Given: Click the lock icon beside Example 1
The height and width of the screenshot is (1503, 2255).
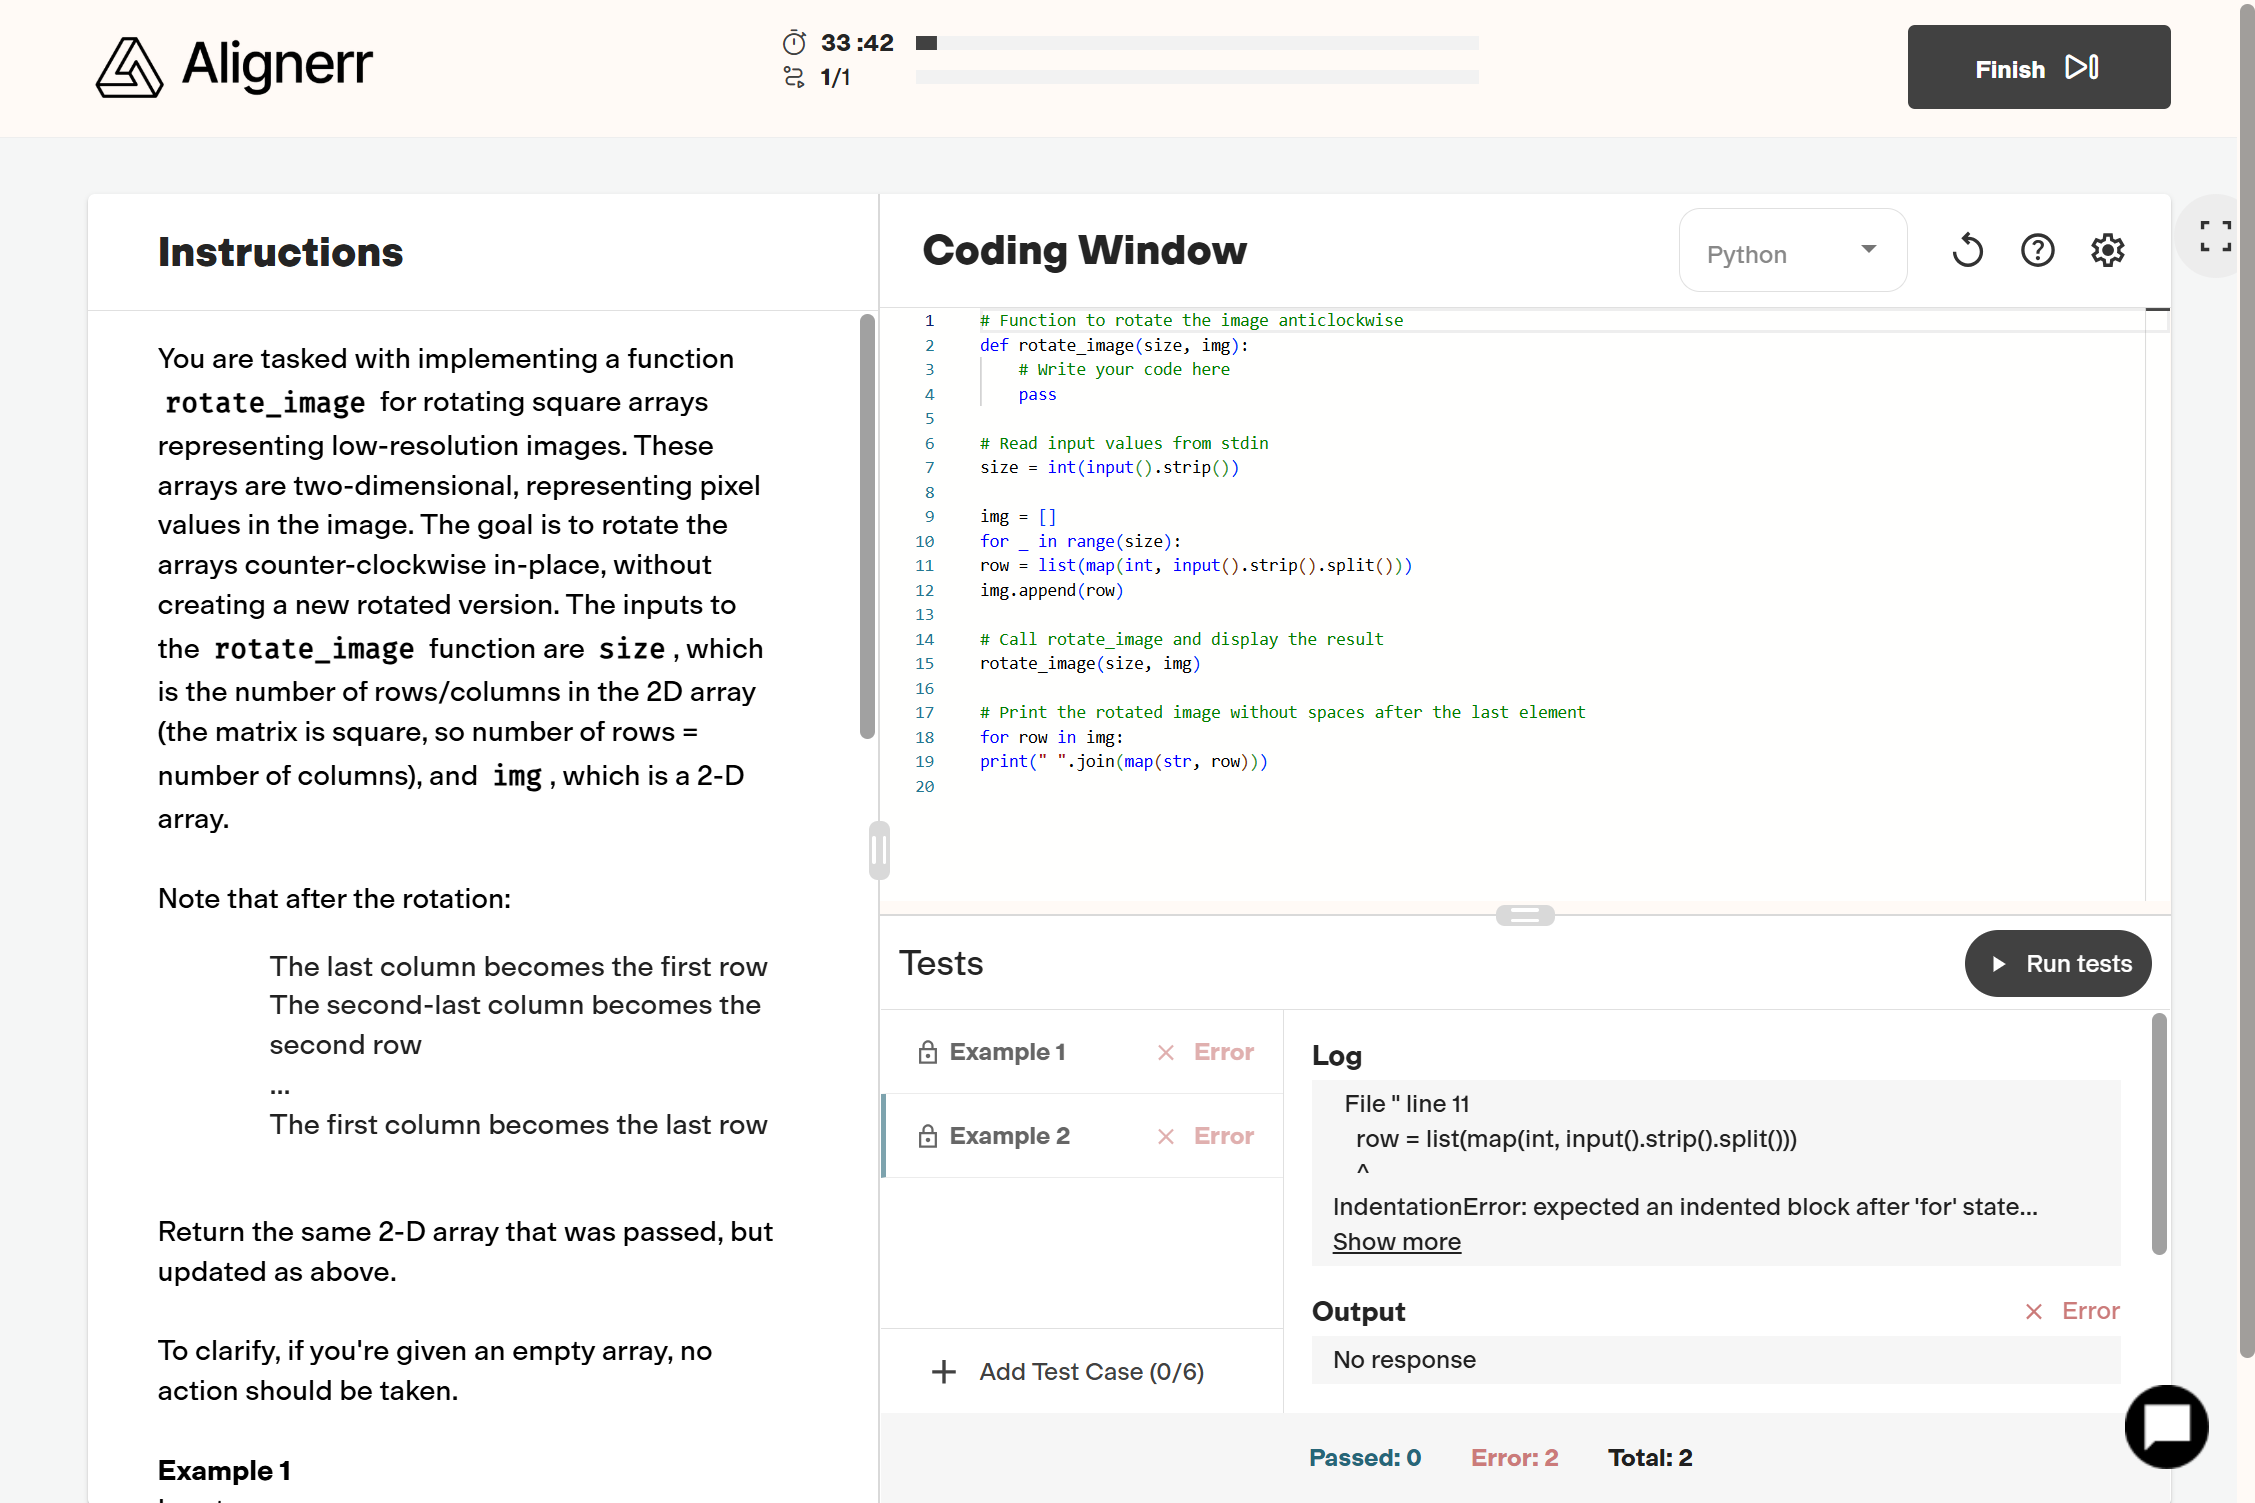Looking at the screenshot, I should point(928,1052).
